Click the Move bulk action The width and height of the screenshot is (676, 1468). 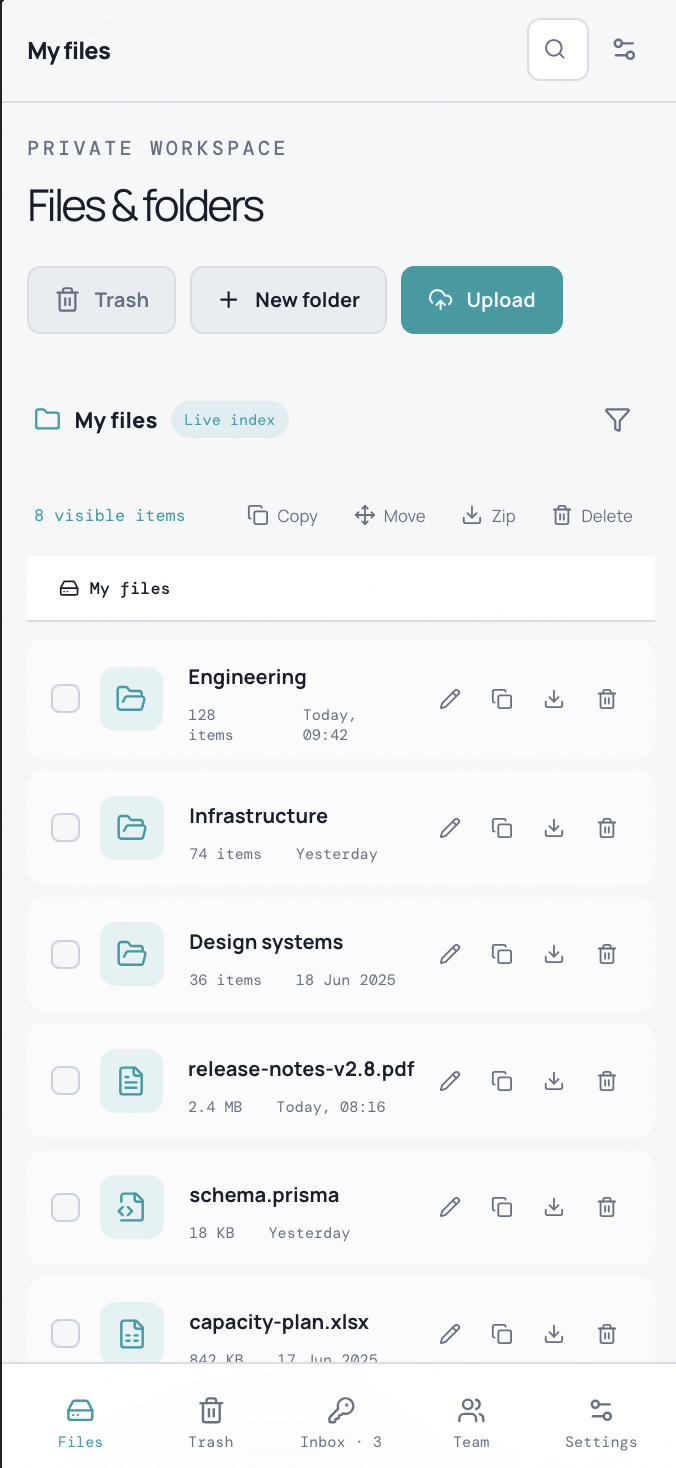tap(390, 516)
